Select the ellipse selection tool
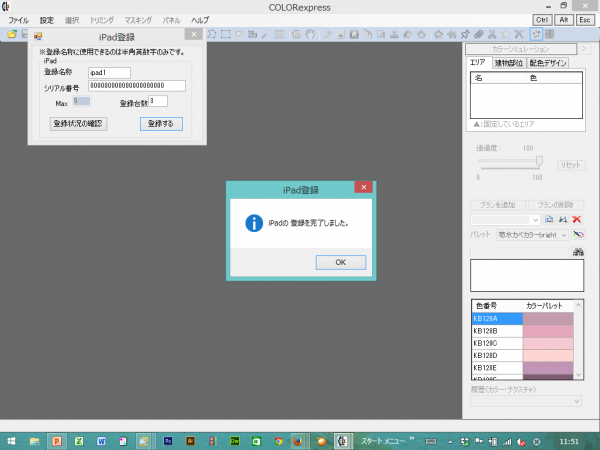Viewport: 600px width, 450px height. pos(239,34)
